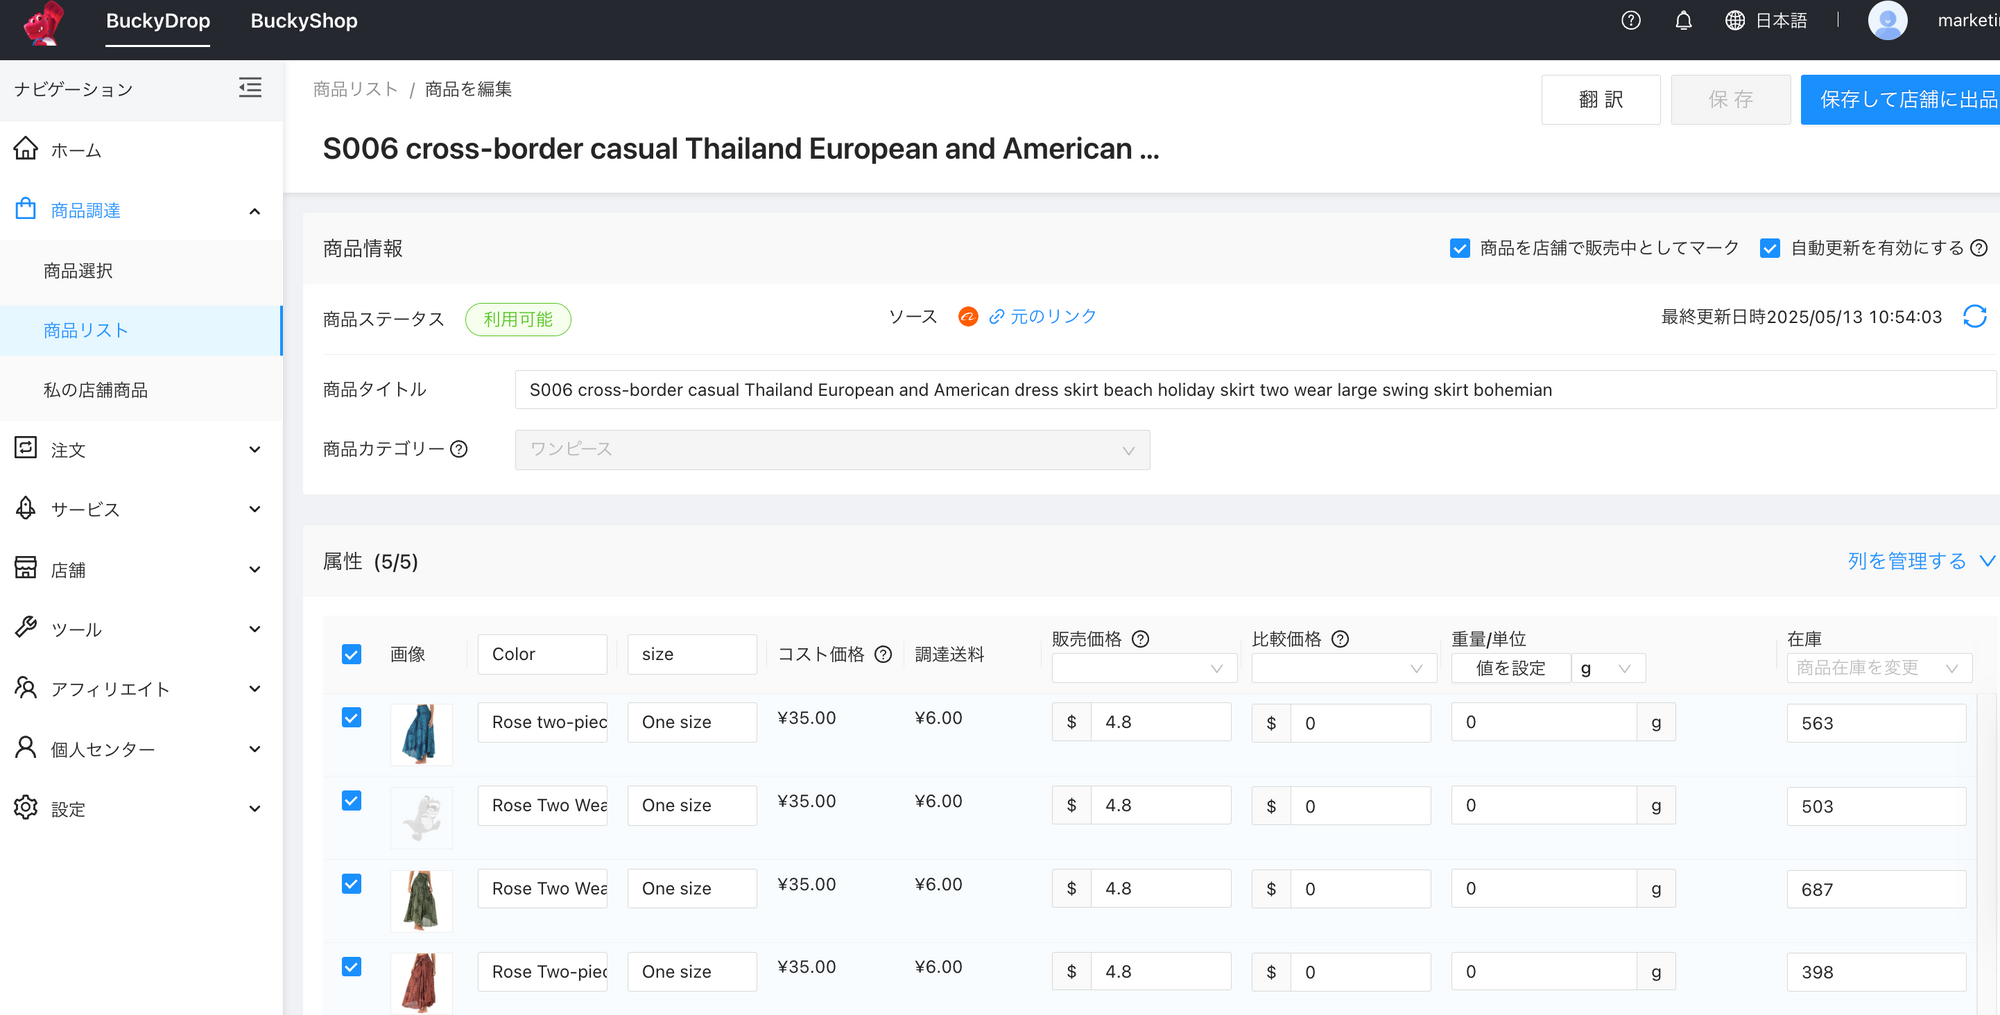
Task: Expand the サービス sidebar section
Action: (x=255, y=509)
